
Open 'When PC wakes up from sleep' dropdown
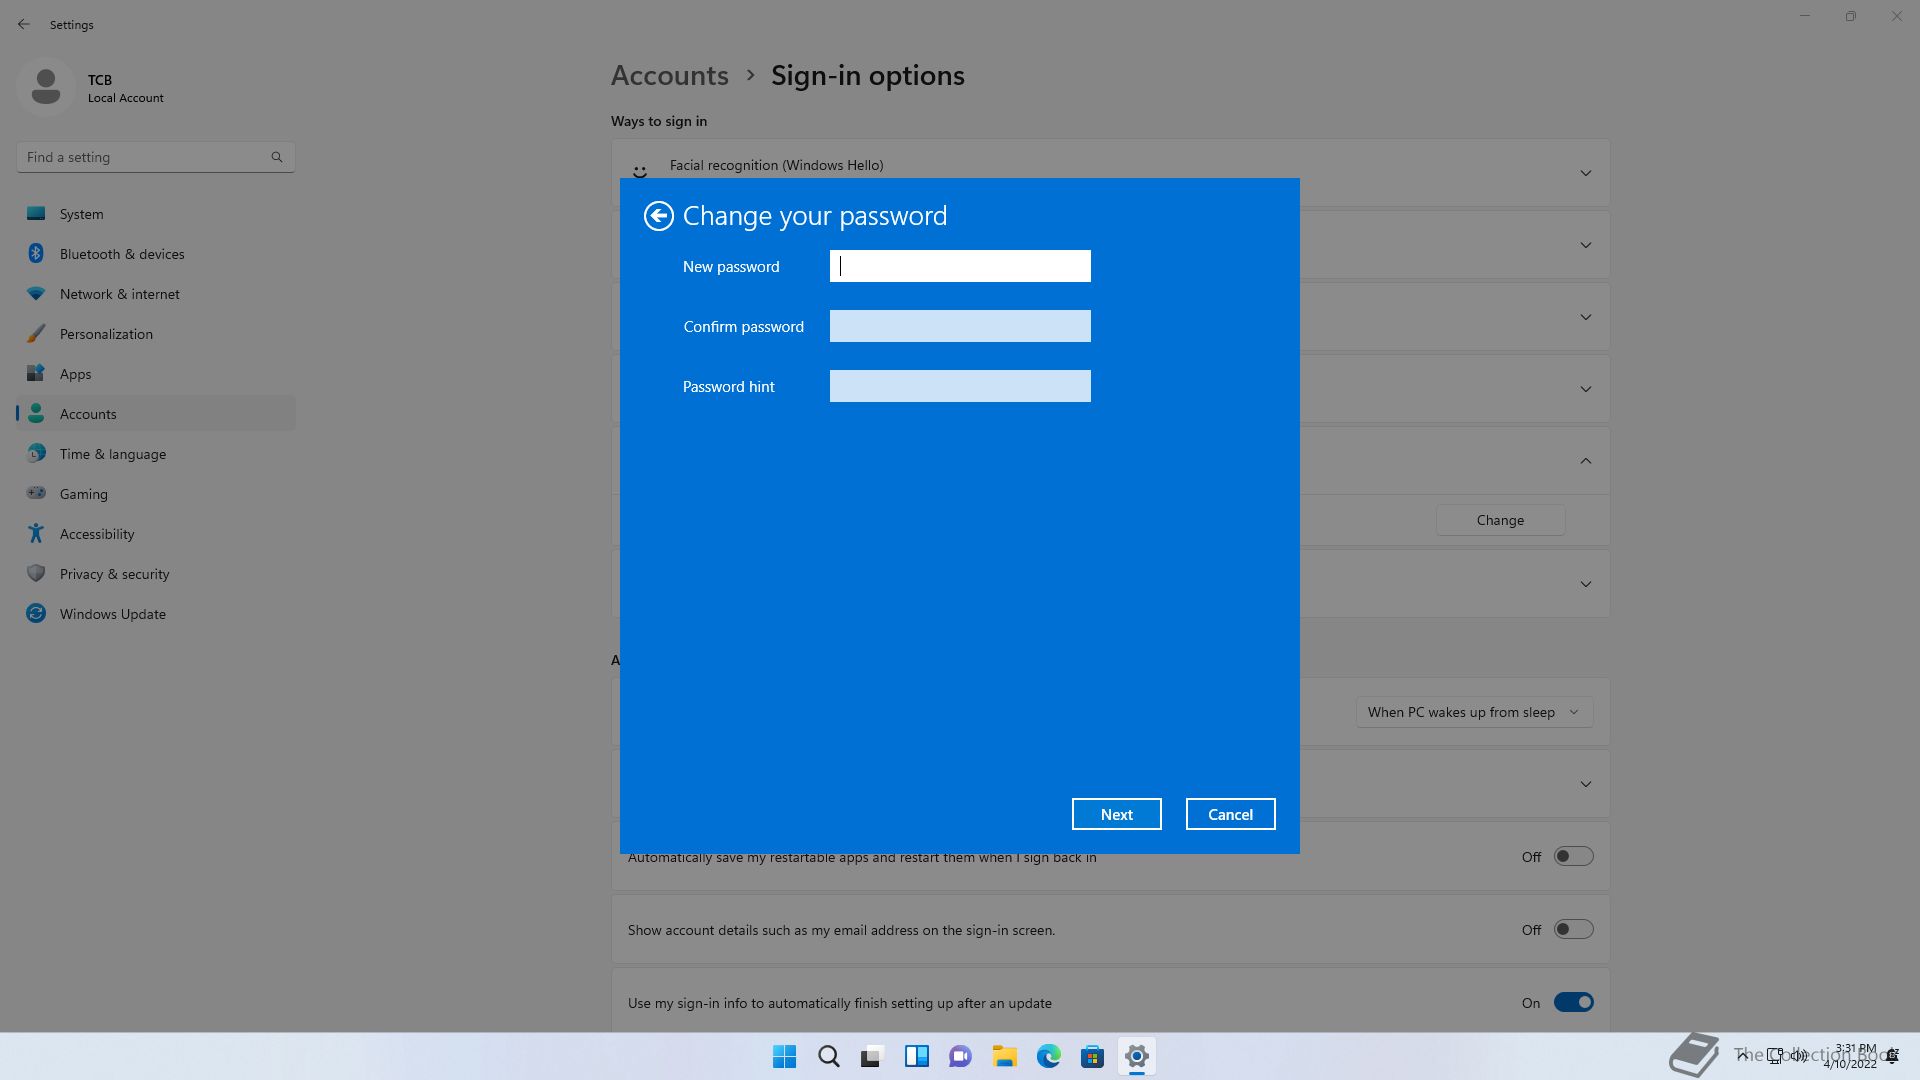pyautogui.click(x=1473, y=712)
